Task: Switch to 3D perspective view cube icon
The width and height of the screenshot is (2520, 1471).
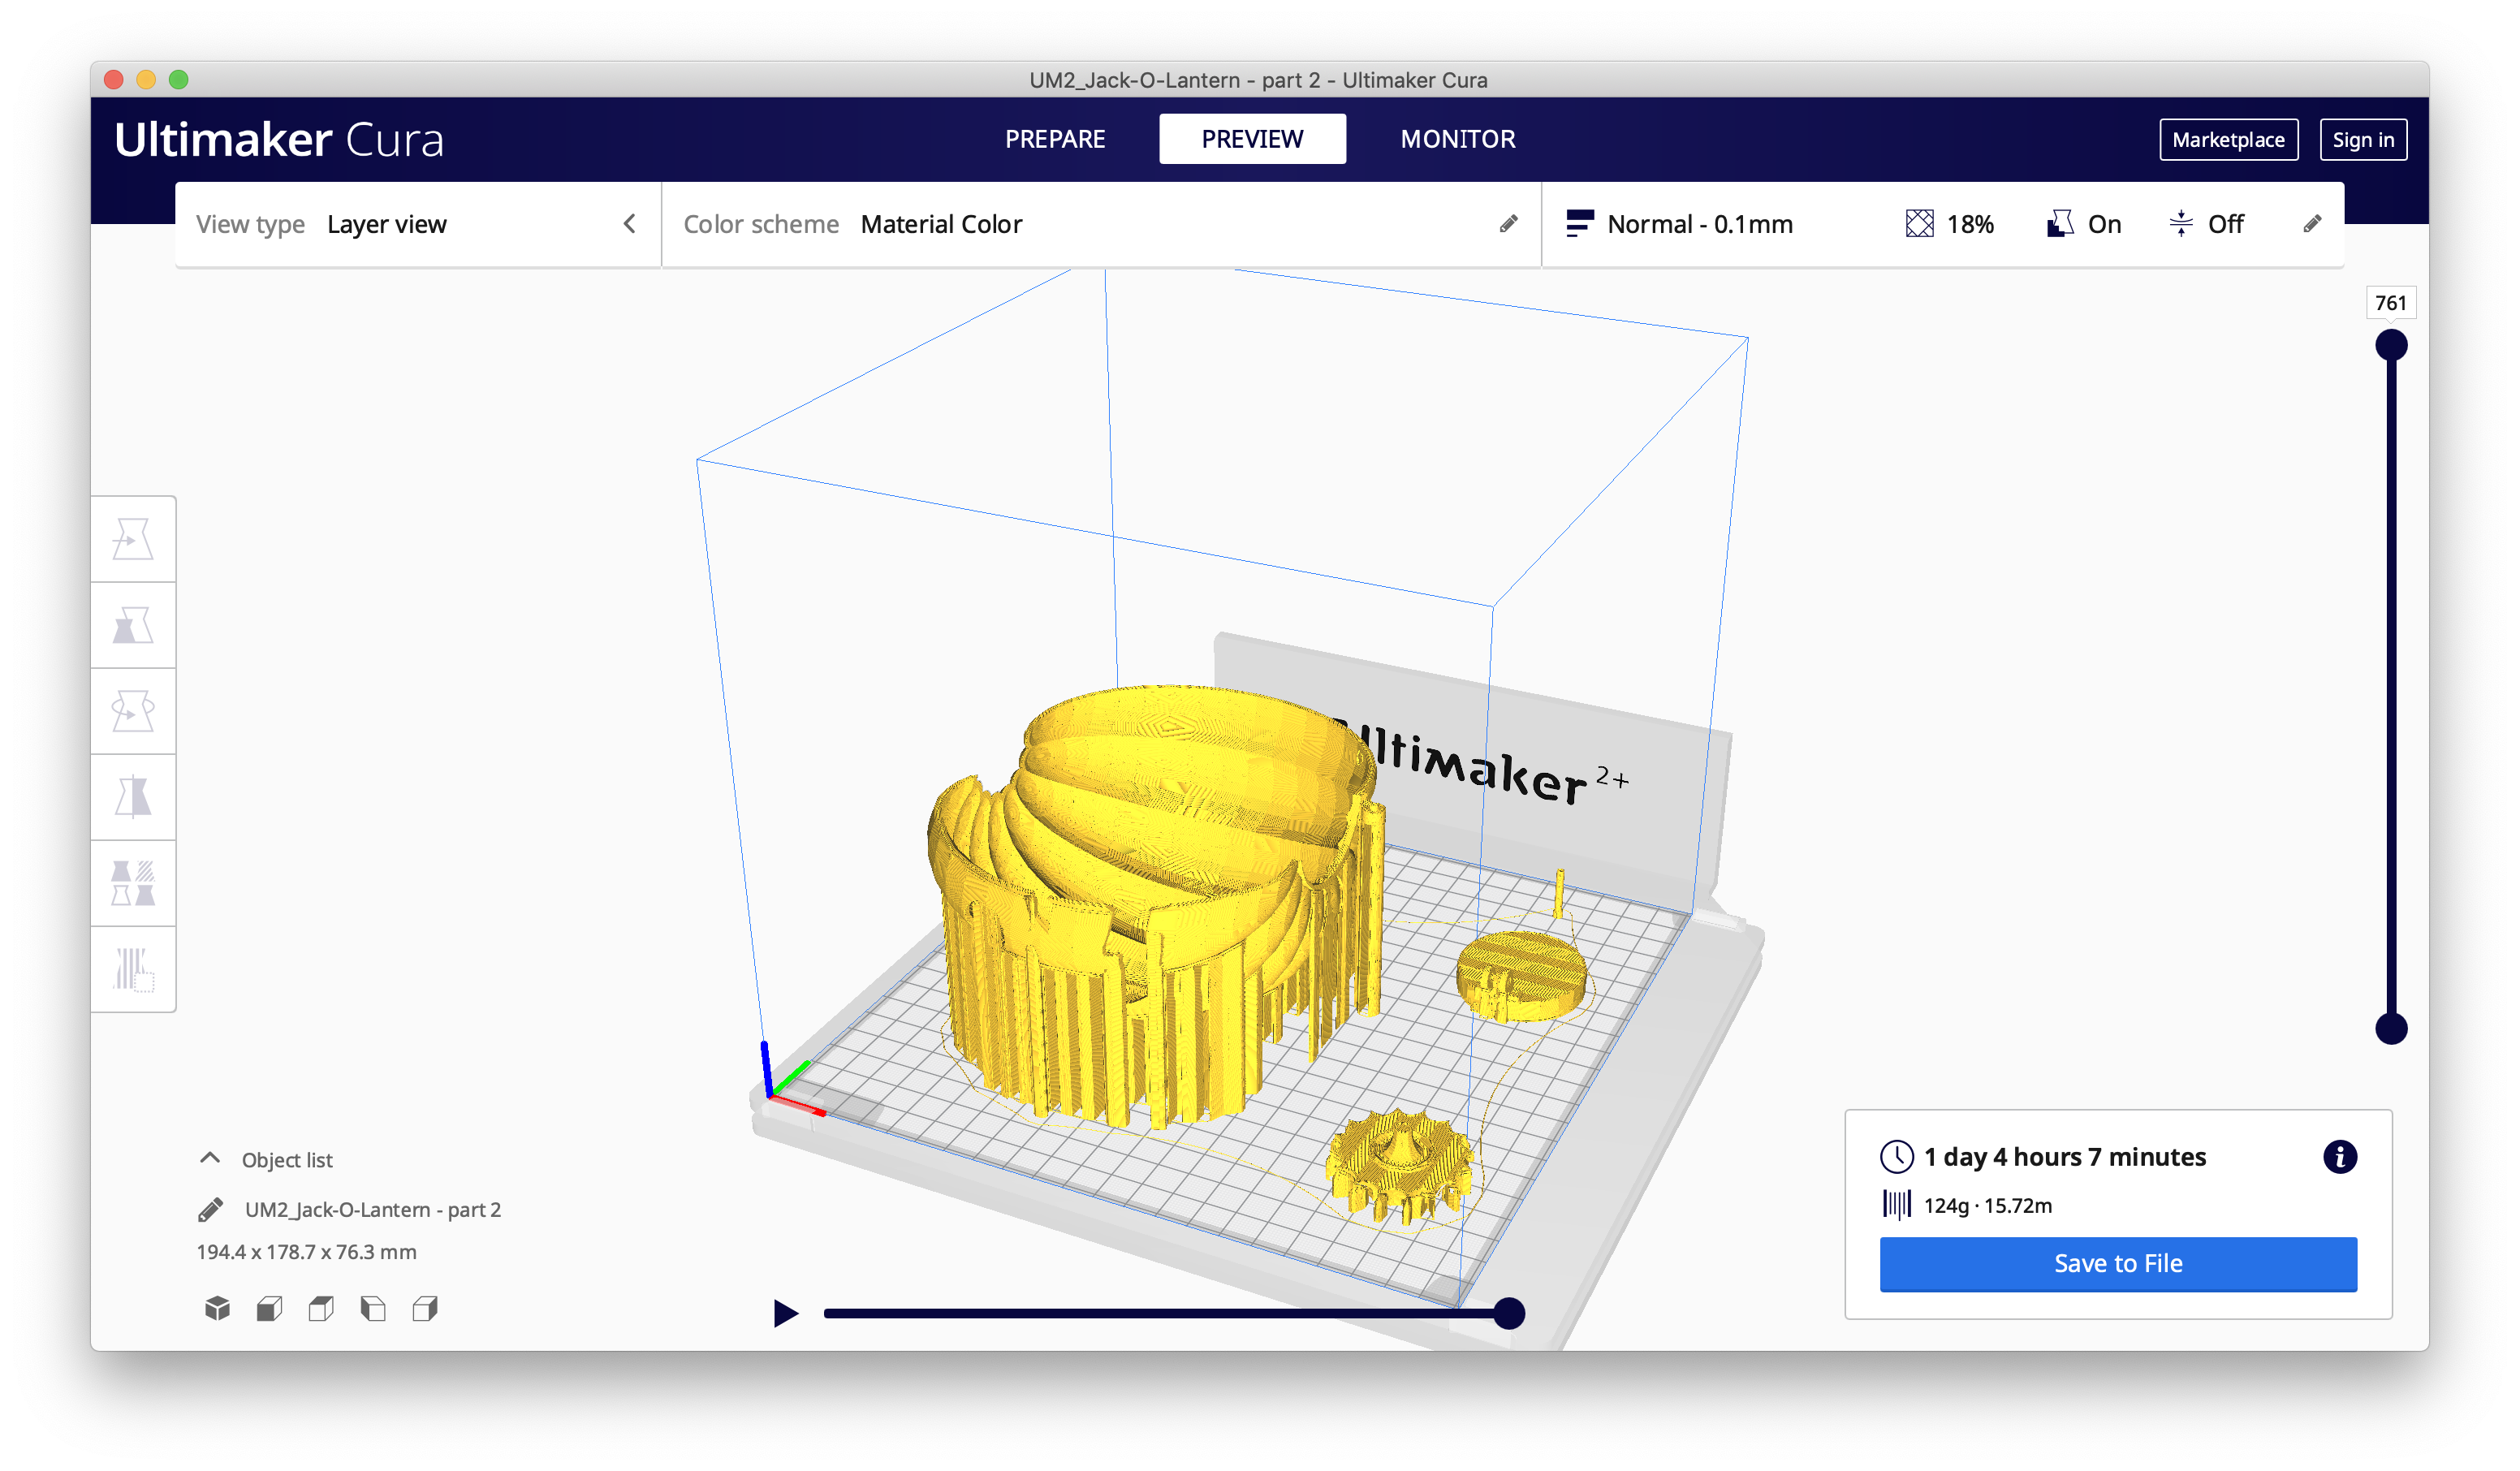Action: click(217, 1308)
